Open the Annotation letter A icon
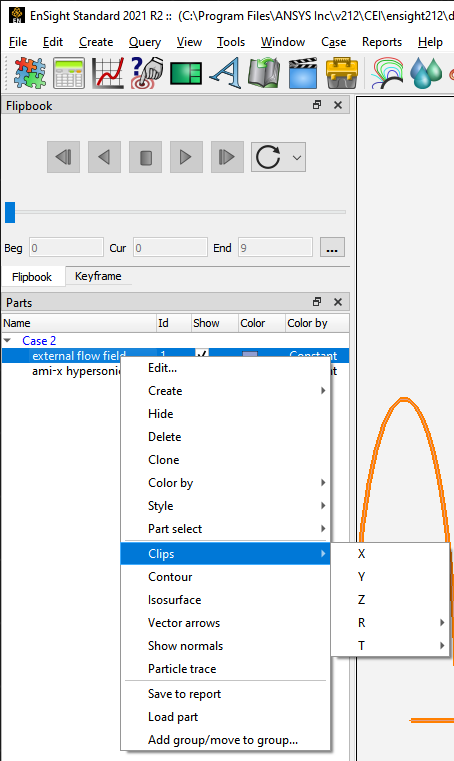454x761 pixels. pos(225,73)
